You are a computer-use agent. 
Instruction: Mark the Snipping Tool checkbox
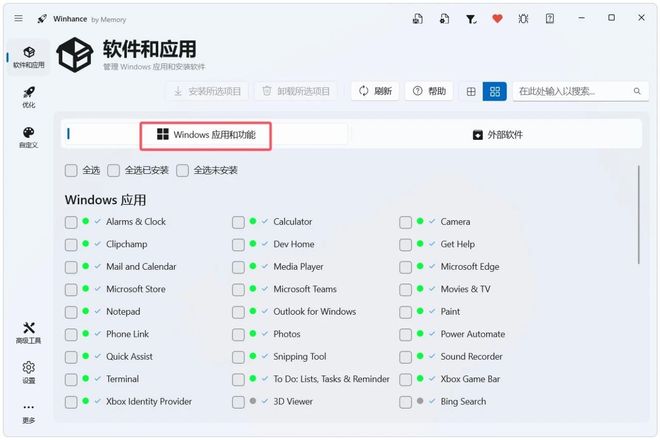pos(238,357)
